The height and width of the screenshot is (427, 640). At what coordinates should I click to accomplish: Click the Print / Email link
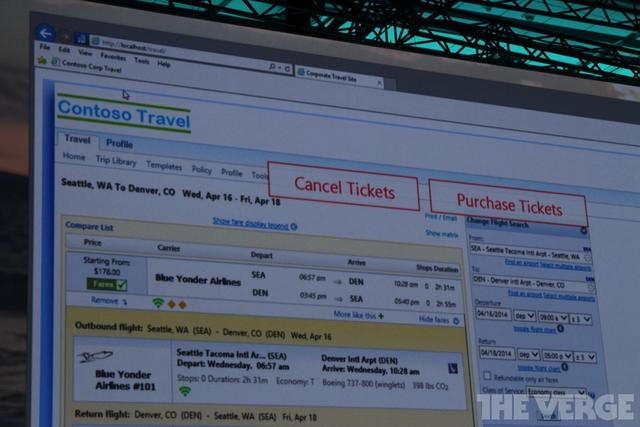(x=440, y=217)
